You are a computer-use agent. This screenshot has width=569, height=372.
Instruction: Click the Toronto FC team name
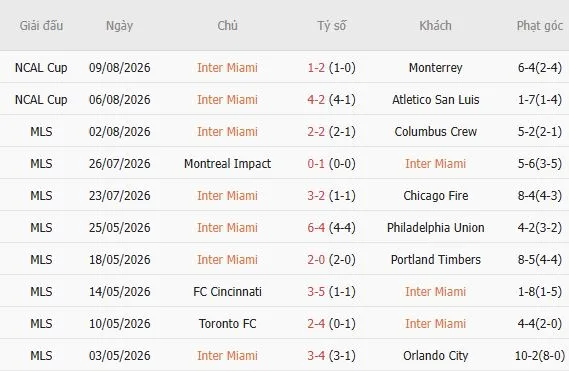(x=228, y=323)
